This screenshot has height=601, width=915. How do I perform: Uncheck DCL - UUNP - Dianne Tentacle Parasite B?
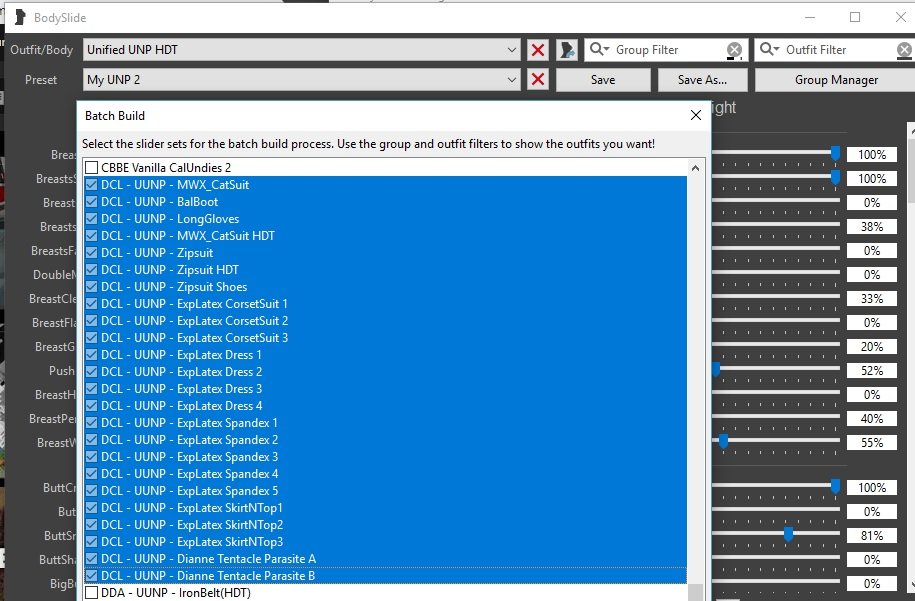92,576
